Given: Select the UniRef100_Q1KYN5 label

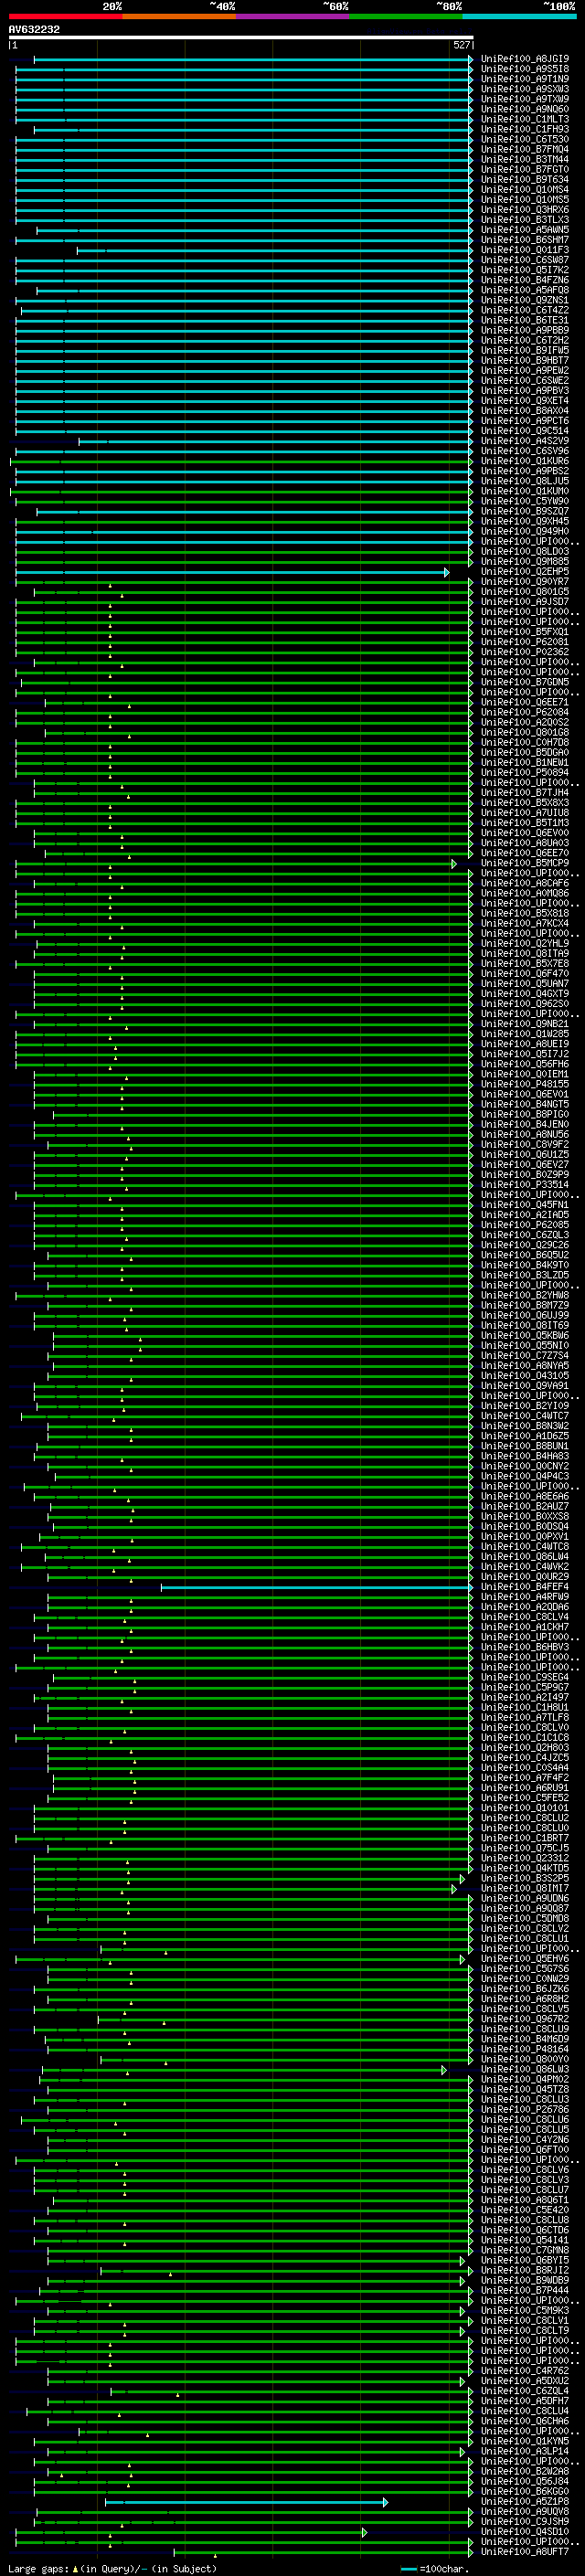Looking at the screenshot, I should (x=525, y=2441).
